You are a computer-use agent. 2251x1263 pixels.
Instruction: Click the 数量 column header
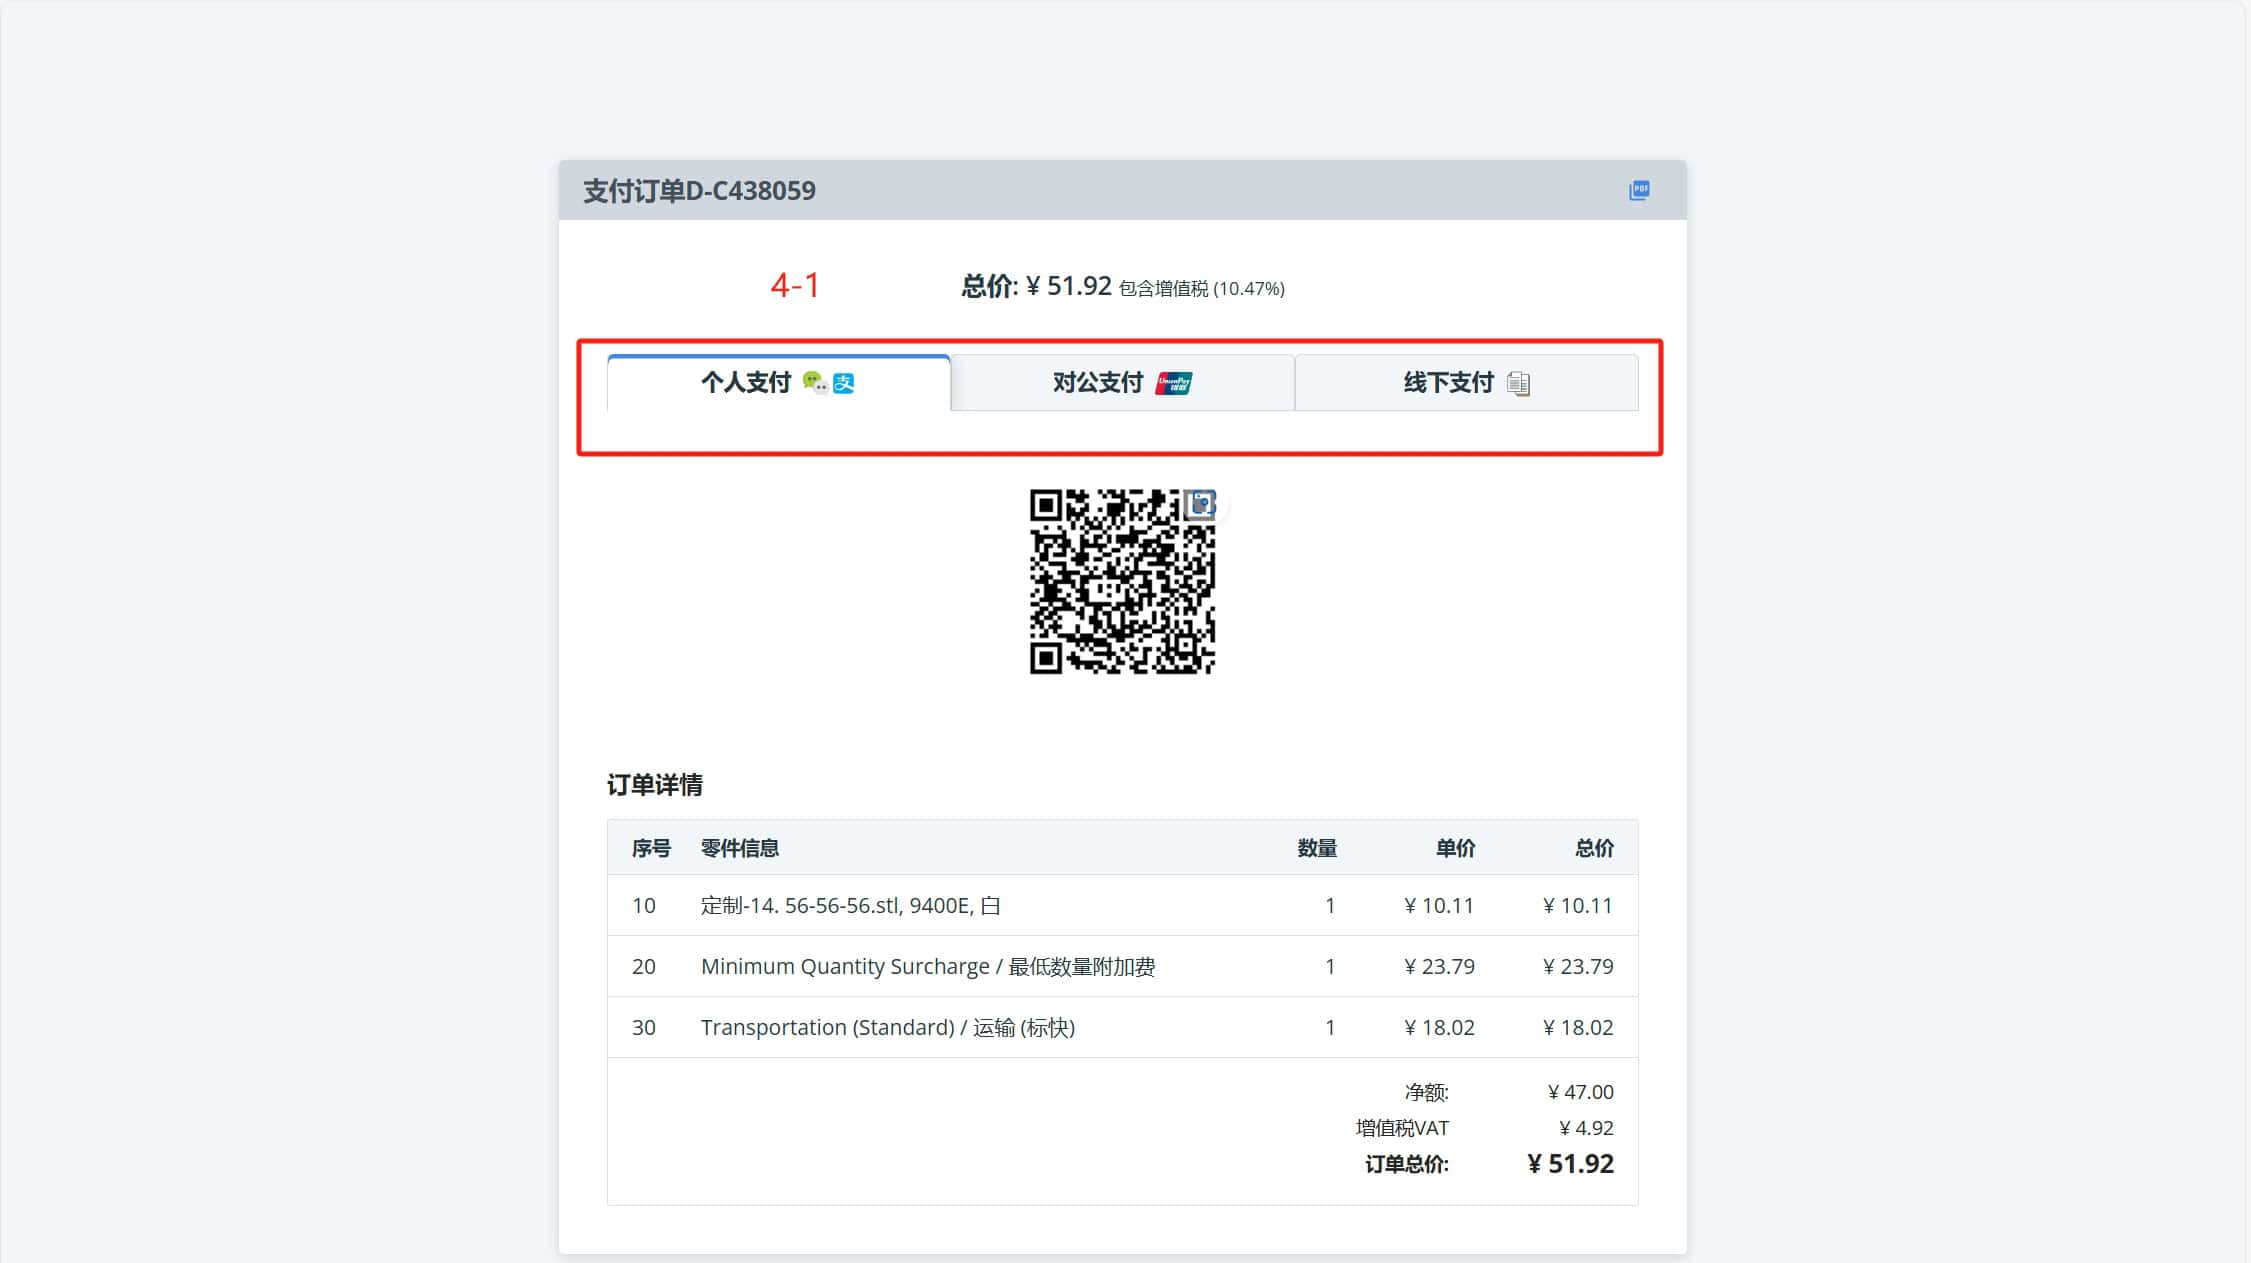point(1317,848)
